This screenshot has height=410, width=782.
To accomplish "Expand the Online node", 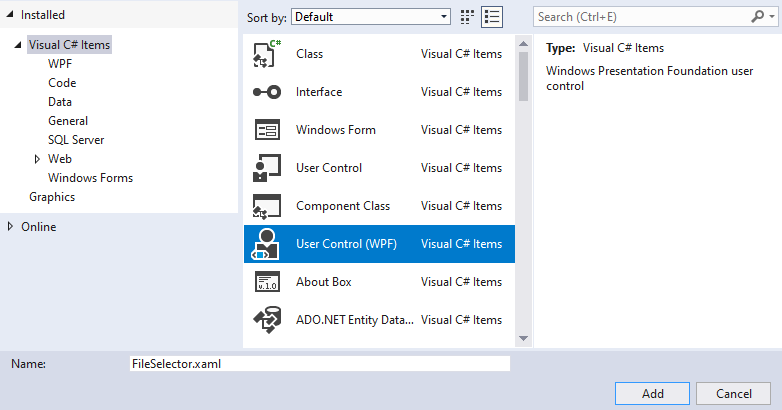I will pyautogui.click(x=10, y=226).
